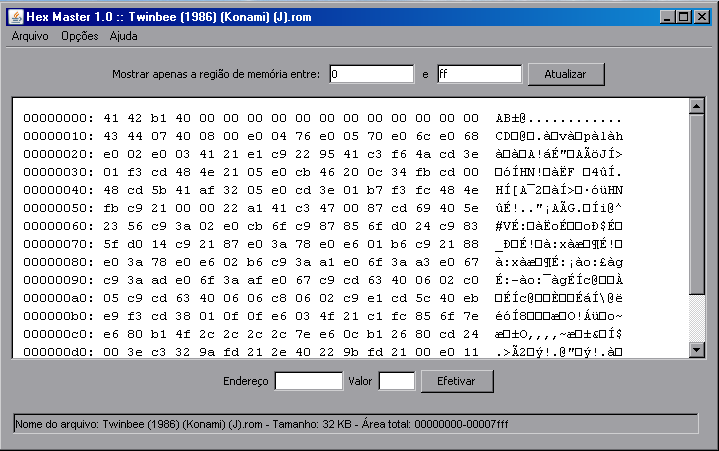Click the address label 00000040:
This screenshot has width=719, height=451.
[58, 190]
